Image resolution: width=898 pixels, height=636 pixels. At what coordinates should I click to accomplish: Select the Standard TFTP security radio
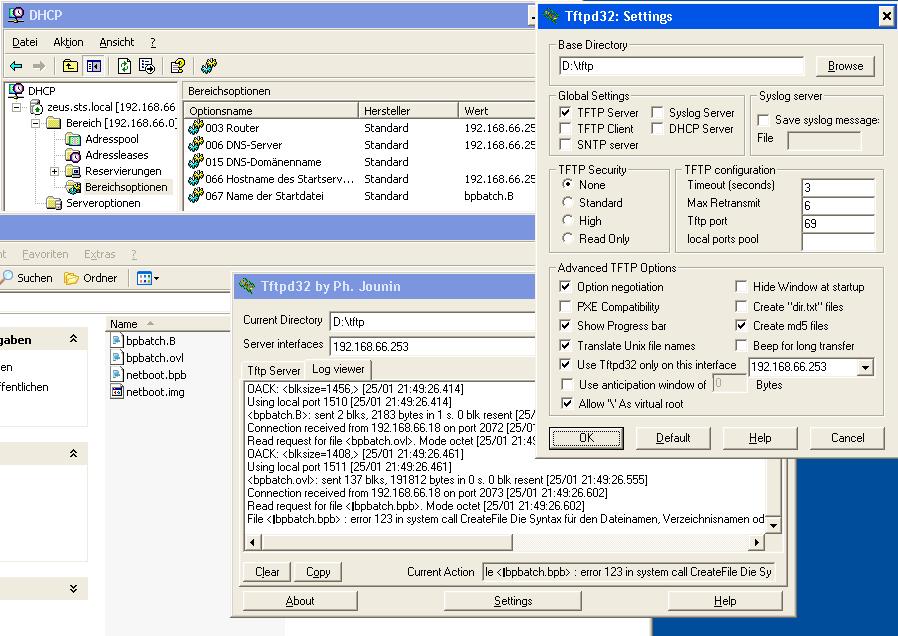[568, 202]
